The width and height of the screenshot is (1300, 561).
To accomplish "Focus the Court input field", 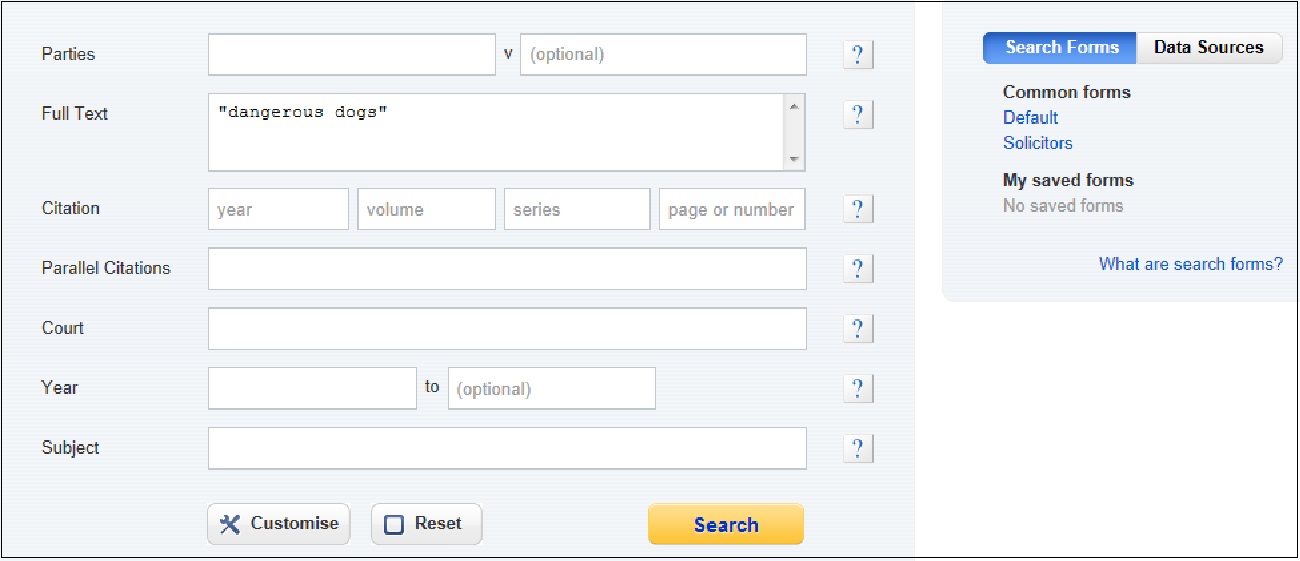I will point(507,329).
